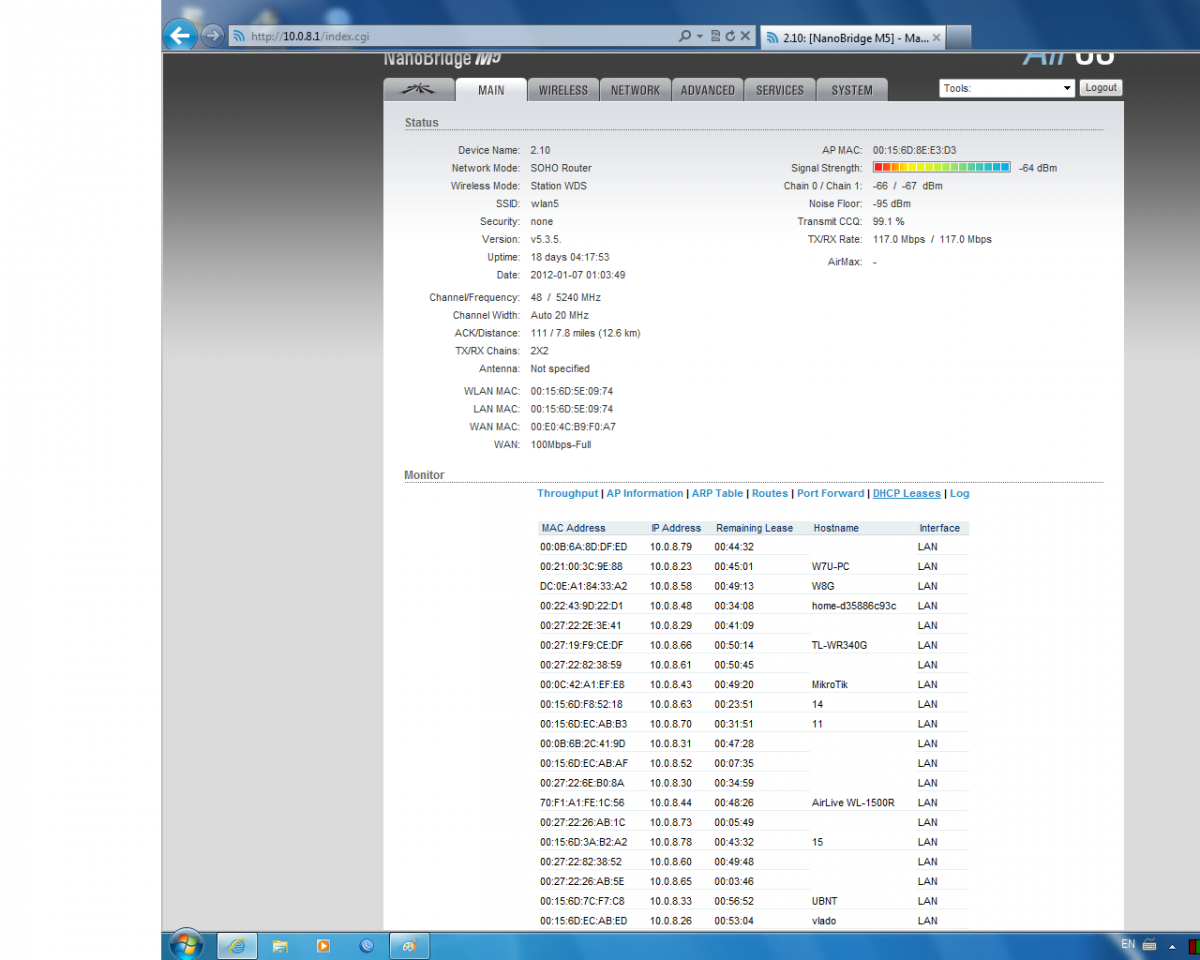Click Internet Explorer taskbar icon
This screenshot has width=1200, height=960.
237,945
